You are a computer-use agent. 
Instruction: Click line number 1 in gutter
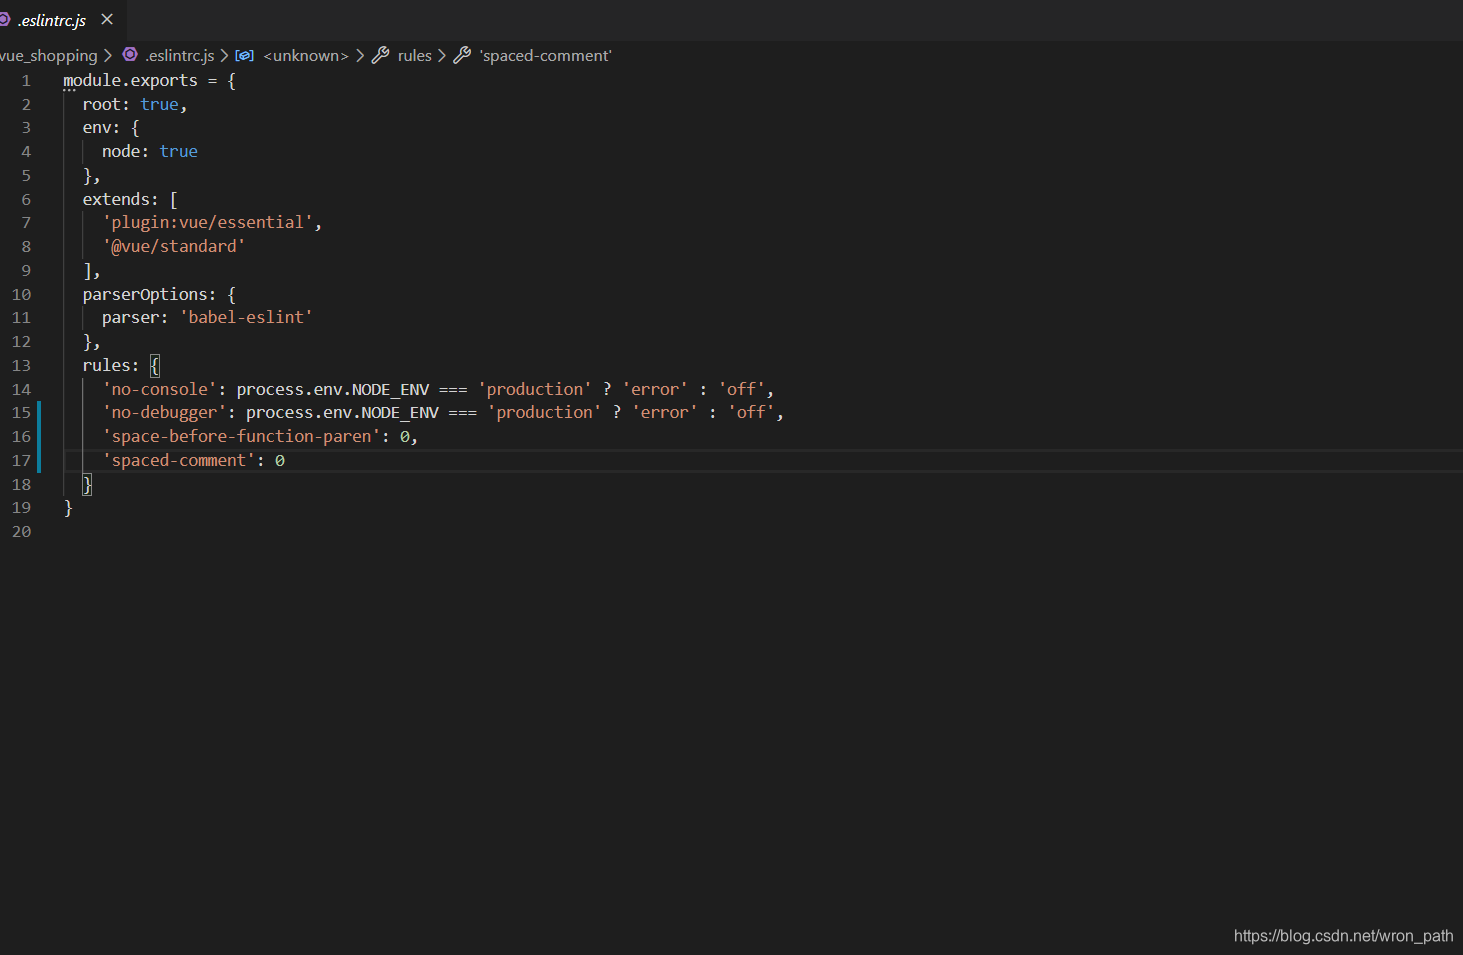pyautogui.click(x=26, y=81)
